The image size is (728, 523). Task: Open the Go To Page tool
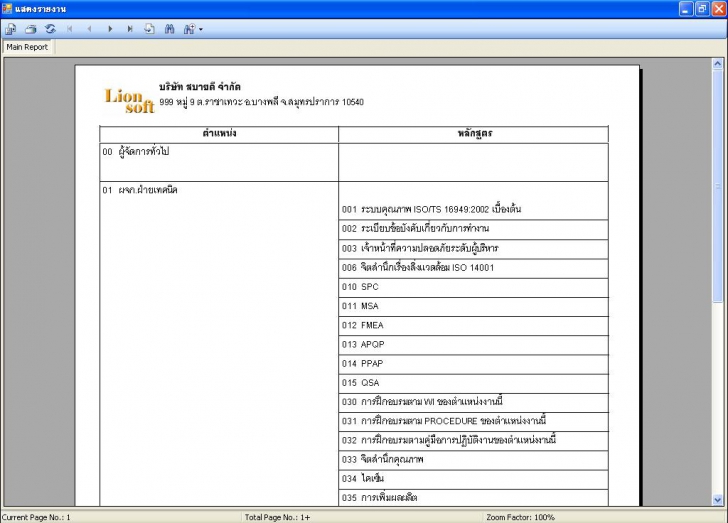point(150,29)
